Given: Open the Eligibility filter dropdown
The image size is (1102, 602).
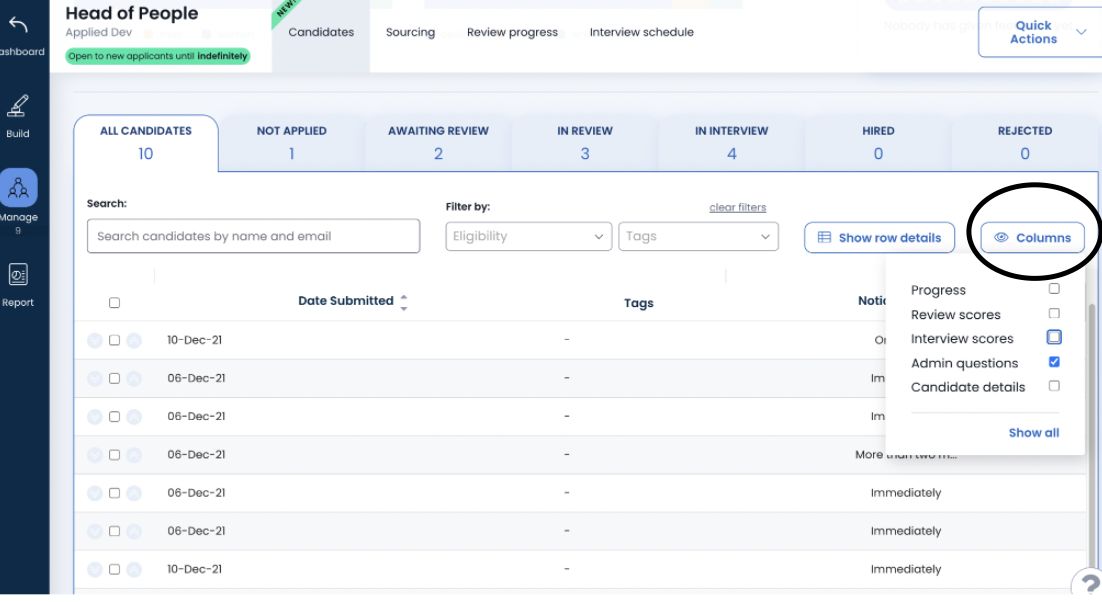Looking at the screenshot, I should (528, 236).
